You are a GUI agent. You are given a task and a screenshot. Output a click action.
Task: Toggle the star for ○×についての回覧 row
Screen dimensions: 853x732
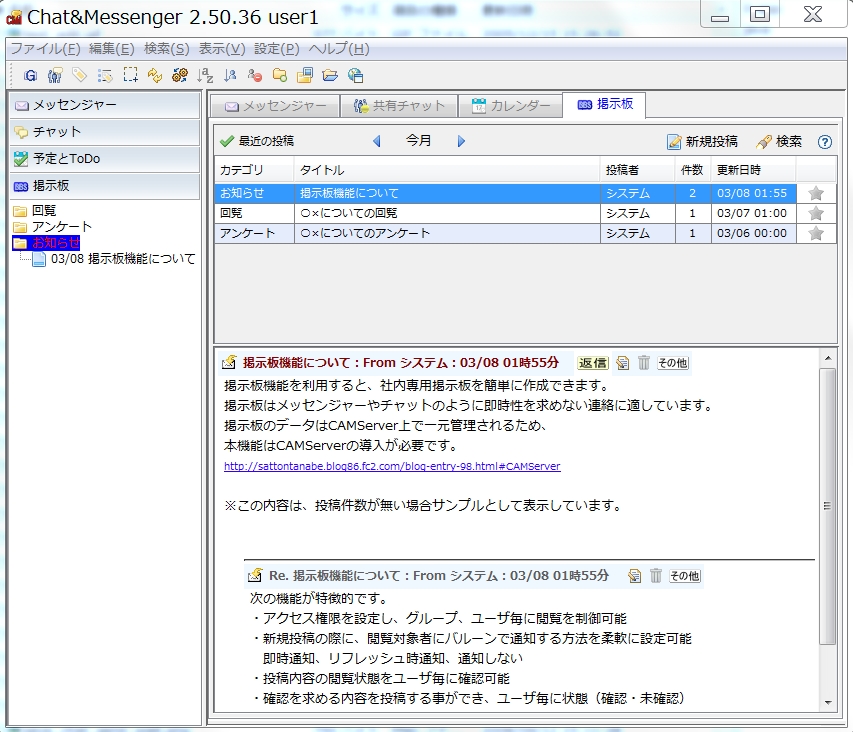[x=815, y=213]
